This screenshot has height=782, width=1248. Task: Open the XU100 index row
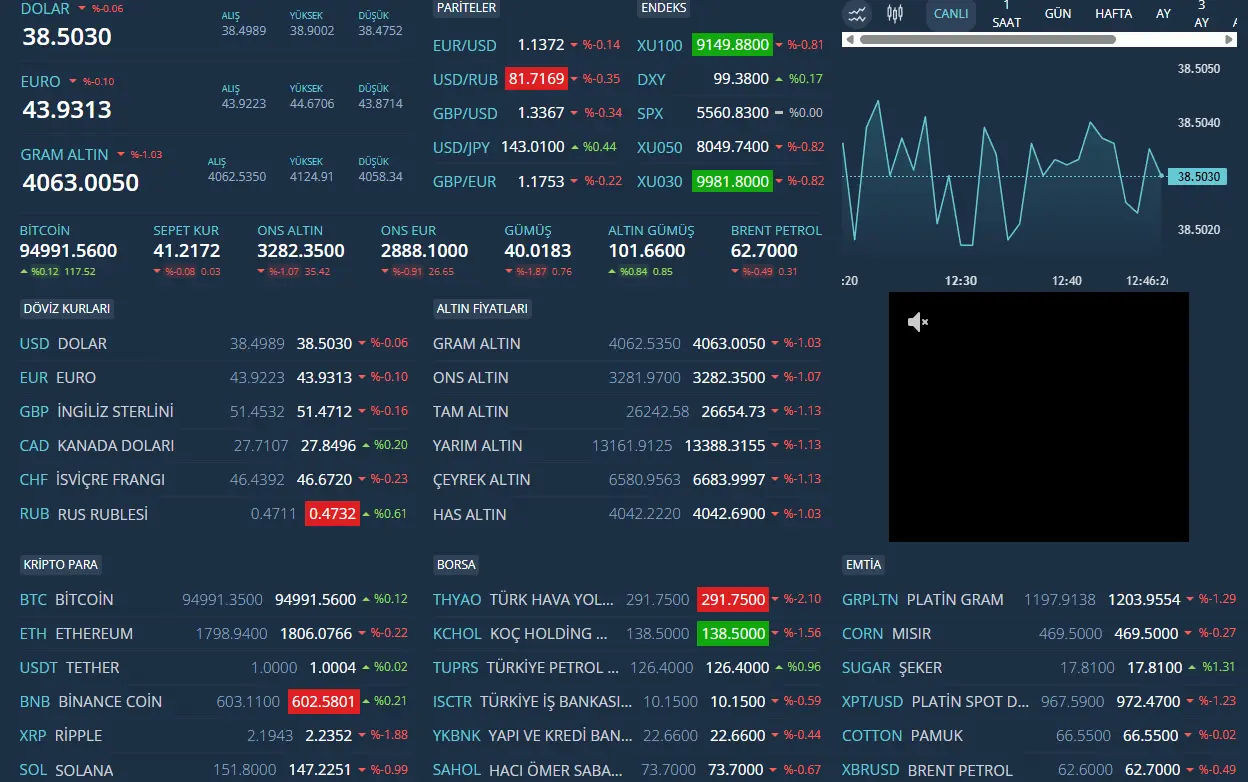point(731,45)
